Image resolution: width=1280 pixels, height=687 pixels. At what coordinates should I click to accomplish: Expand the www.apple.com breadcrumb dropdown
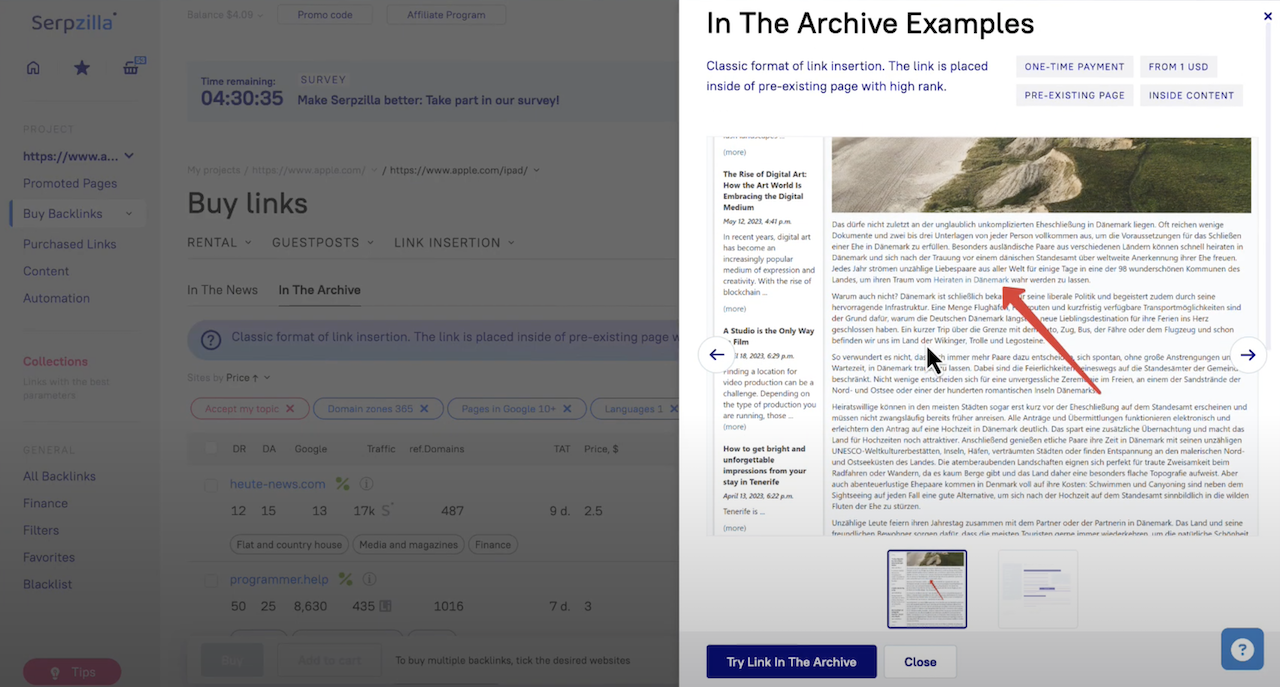[x=374, y=170]
